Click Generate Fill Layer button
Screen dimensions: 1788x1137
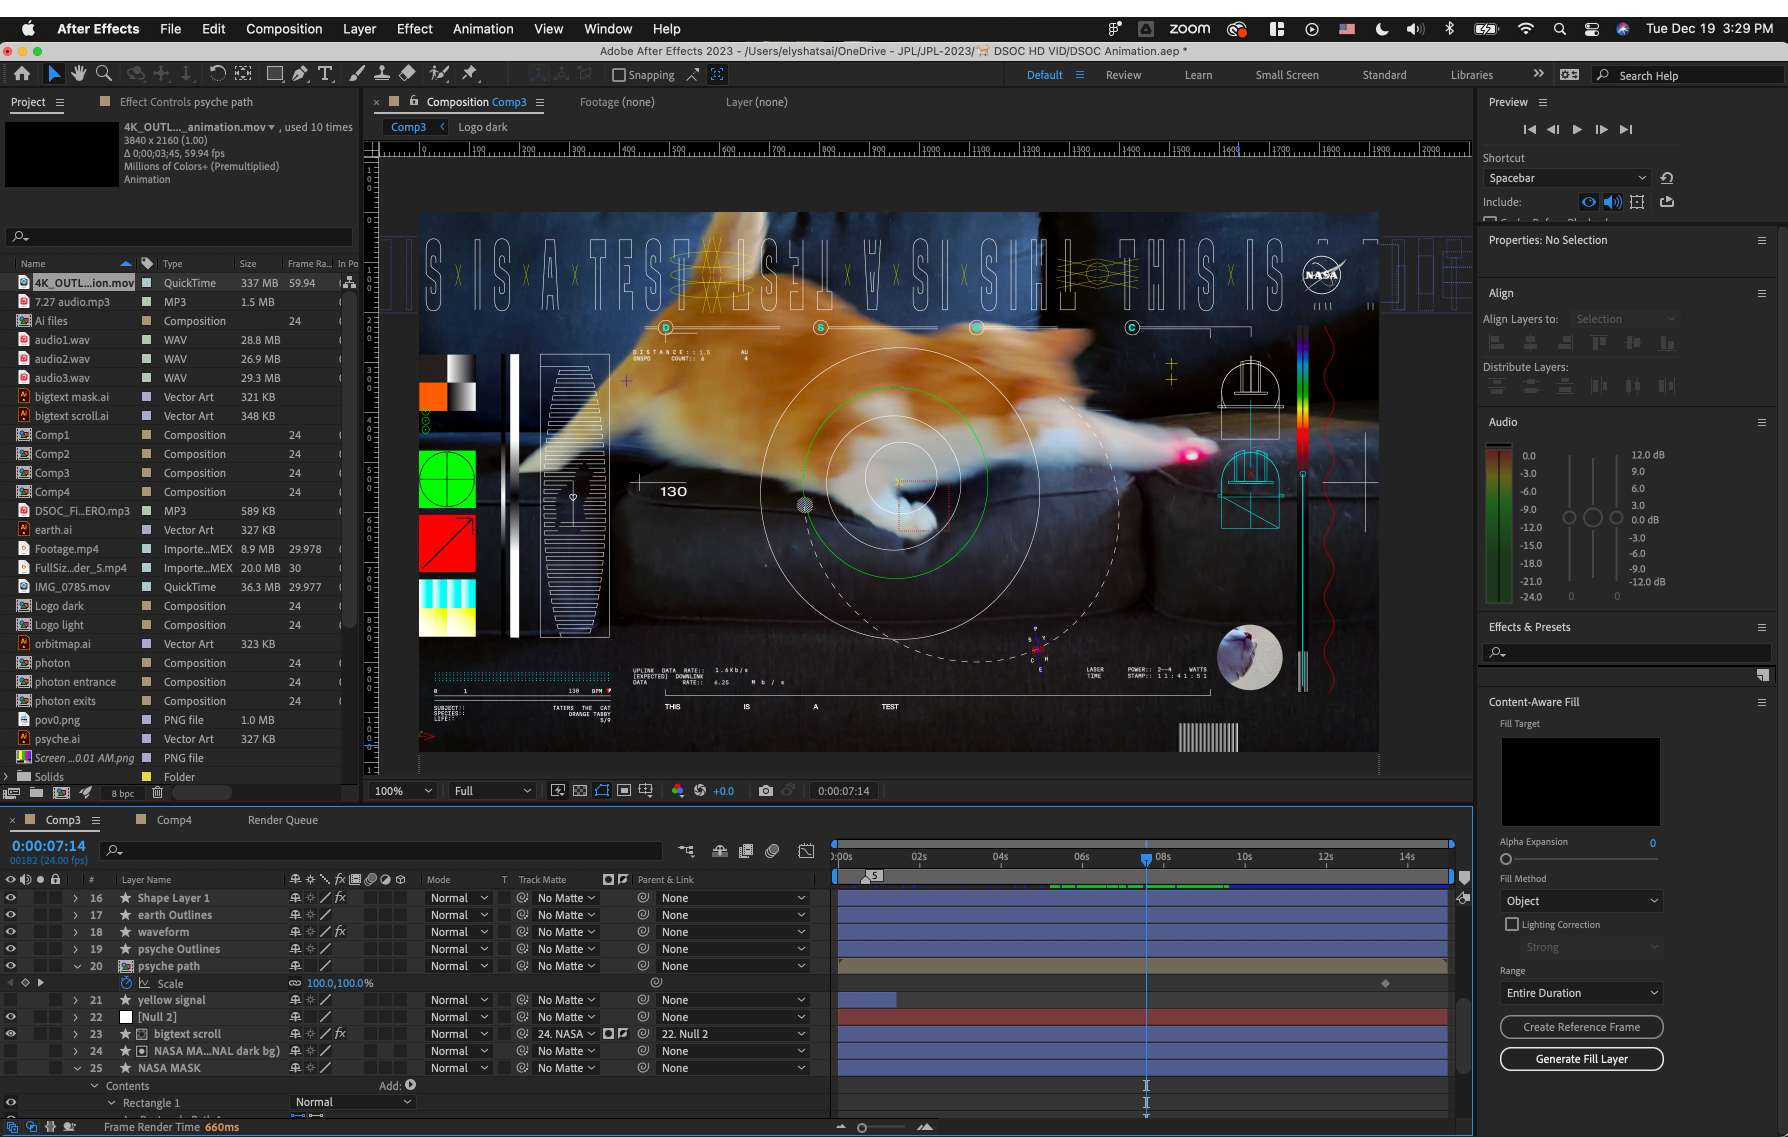(x=1581, y=1059)
